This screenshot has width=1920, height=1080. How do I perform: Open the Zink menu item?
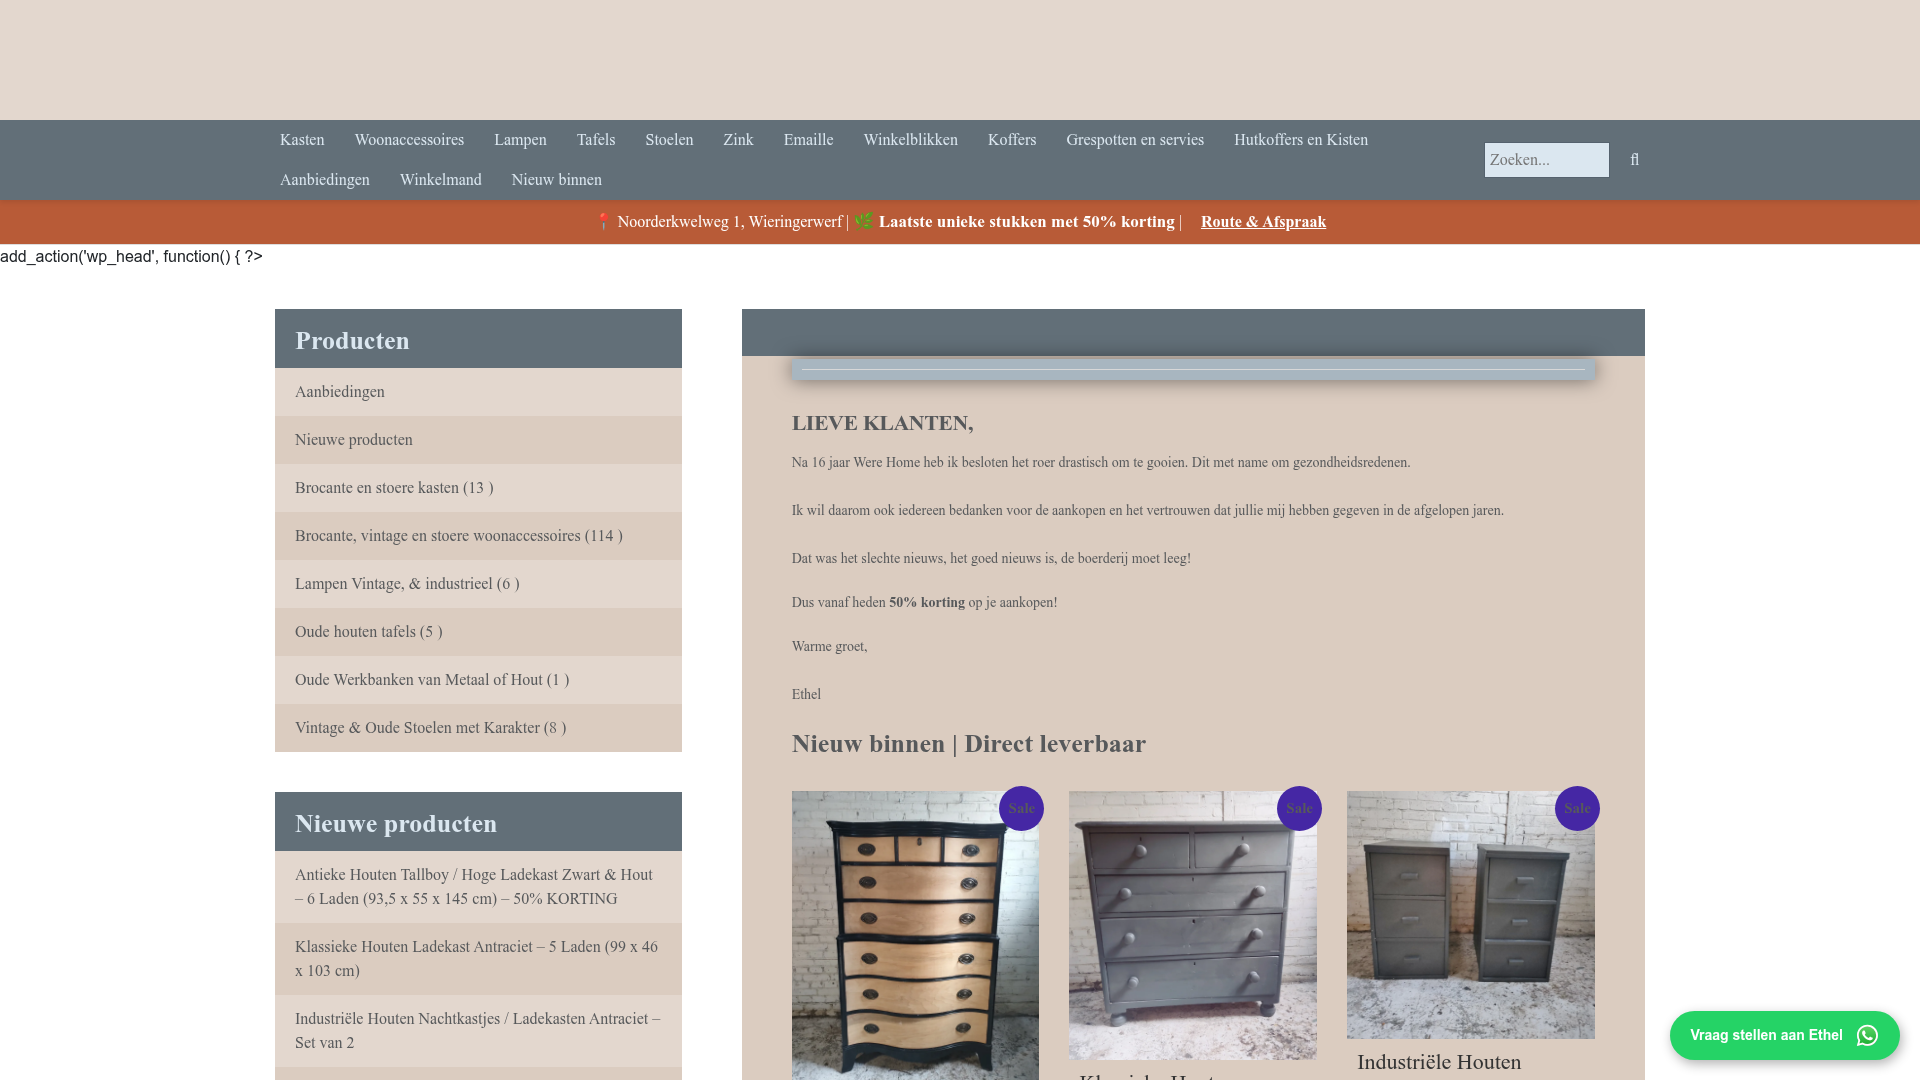pyautogui.click(x=738, y=140)
